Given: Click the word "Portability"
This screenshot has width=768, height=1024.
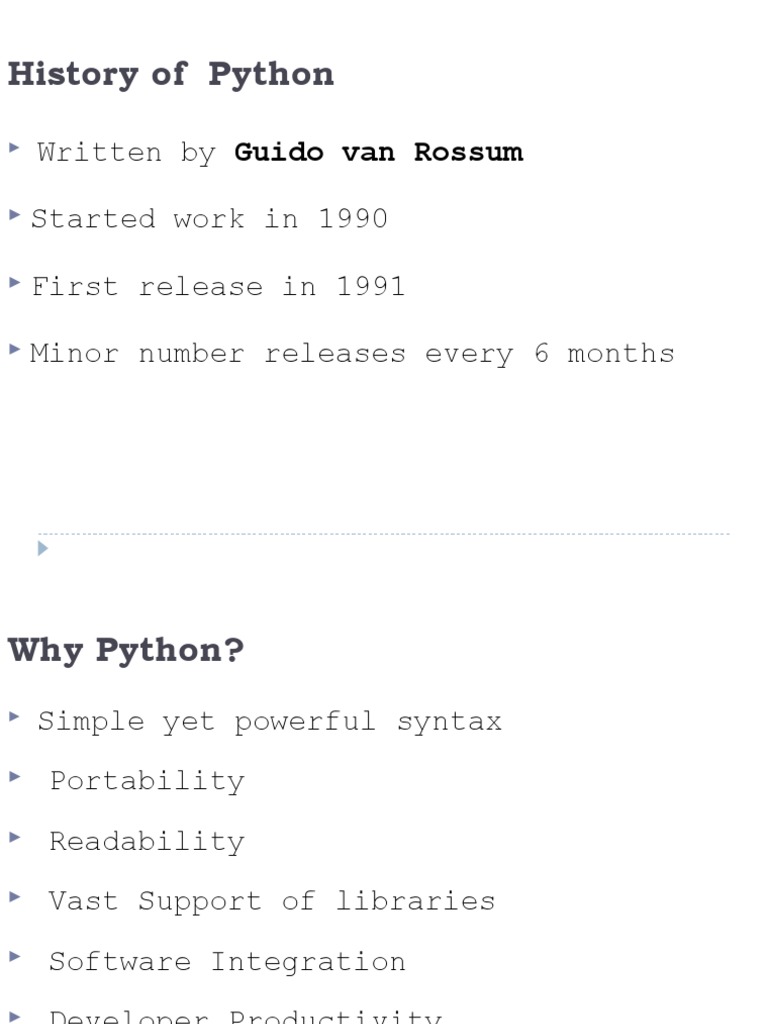Looking at the screenshot, I should click(147, 781).
